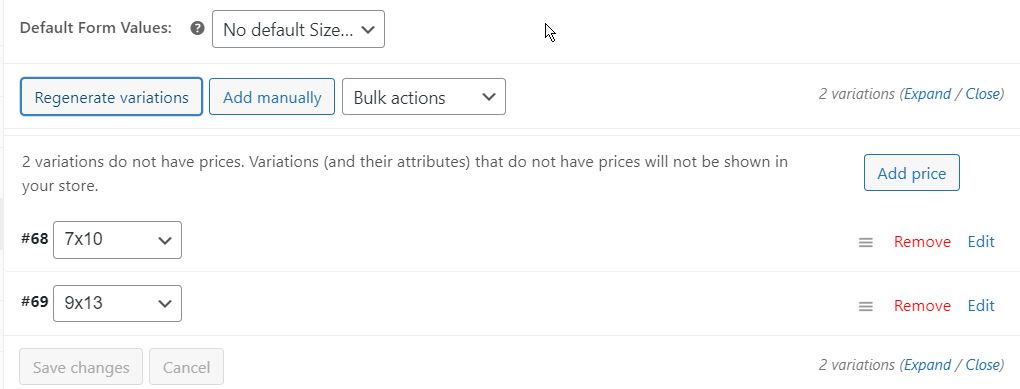Screen dimensions: 1020x389
Task: Click Add manually button
Action: (x=272, y=97)
